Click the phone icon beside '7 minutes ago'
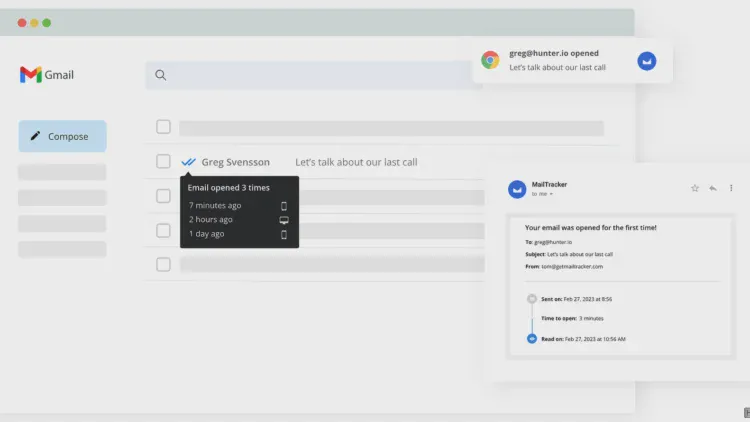The width and height of the screenshot is (750, 422). click(284, 206)
